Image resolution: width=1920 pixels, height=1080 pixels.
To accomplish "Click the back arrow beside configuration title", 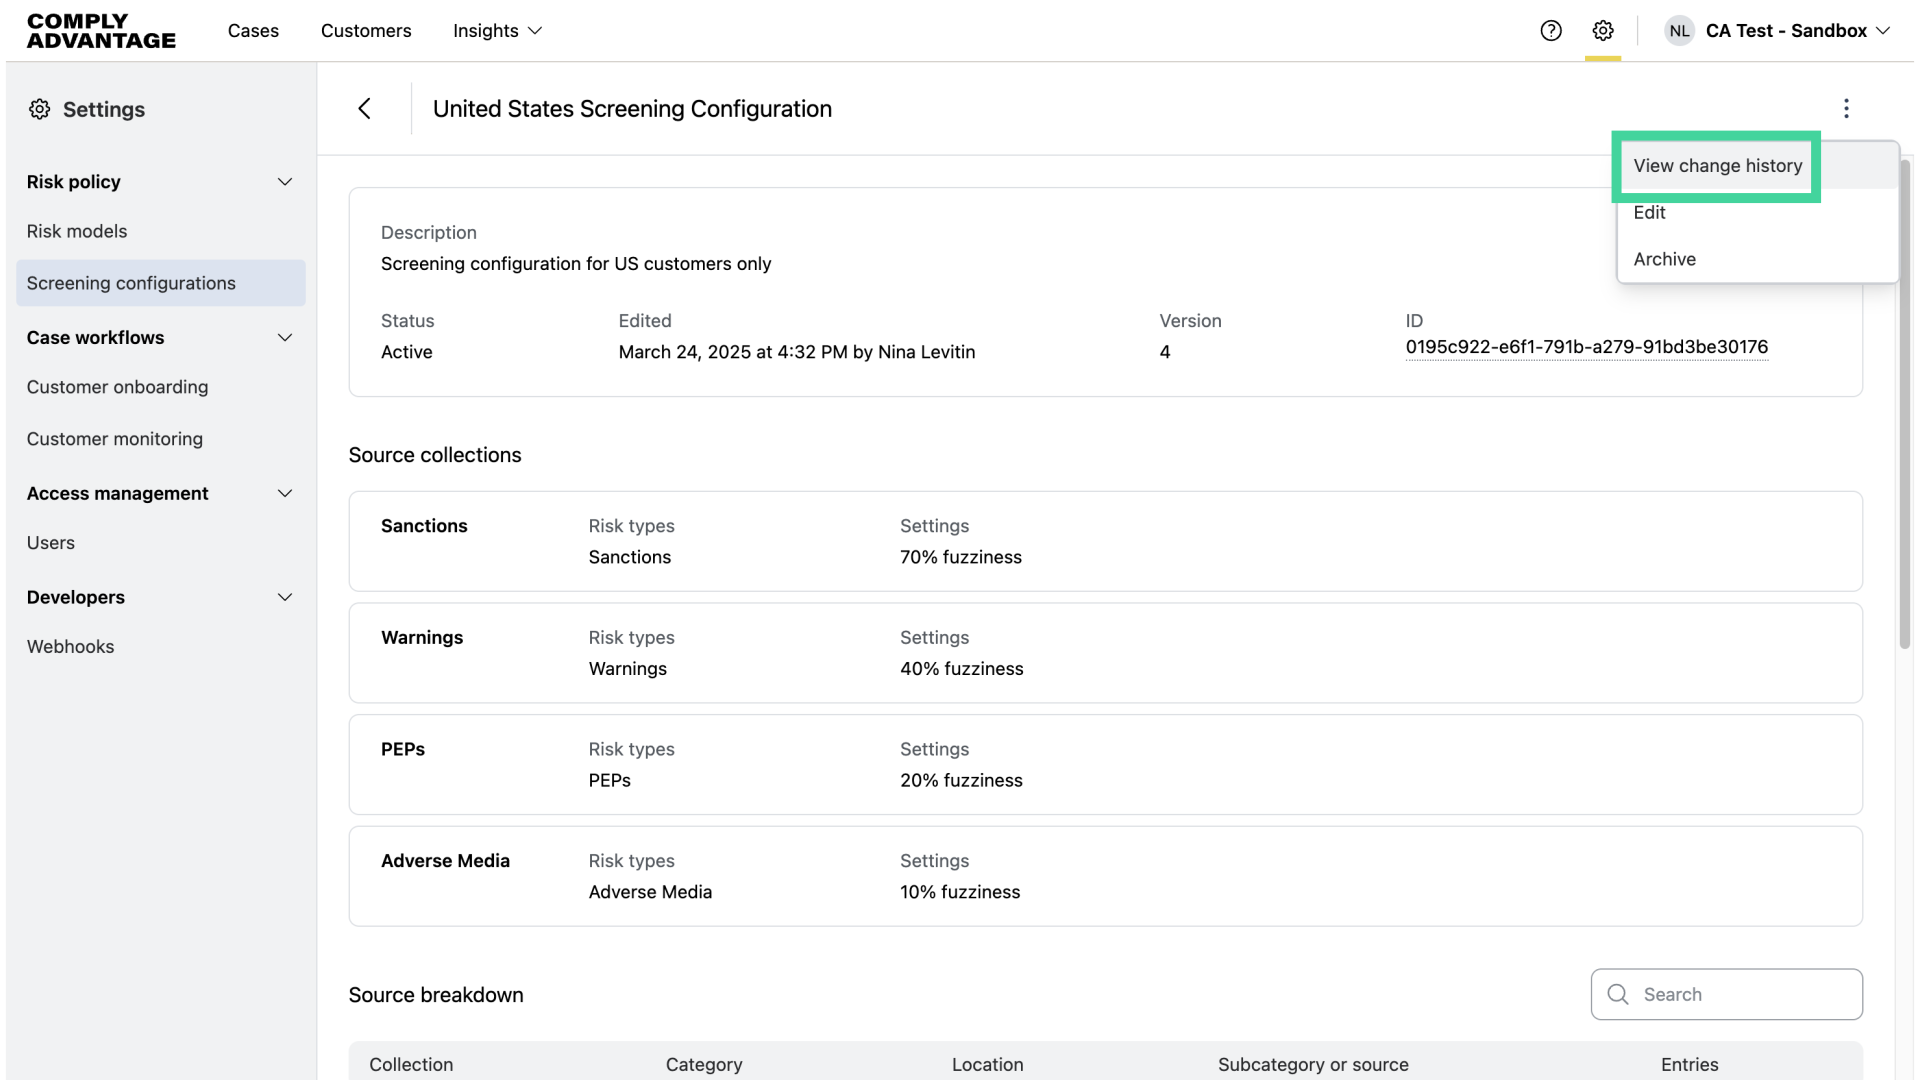I will (x=365, y=109).
